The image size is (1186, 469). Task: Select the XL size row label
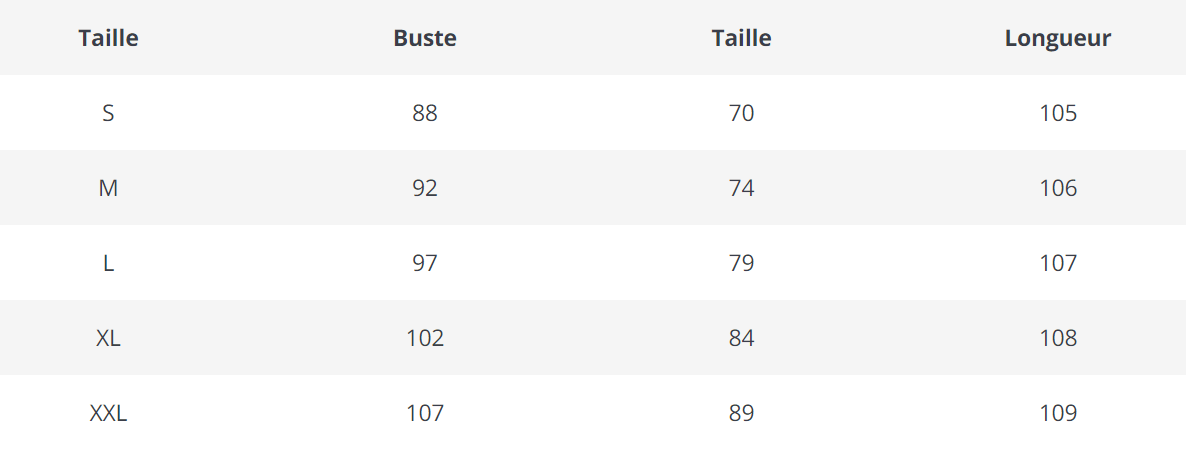point(108,338)
